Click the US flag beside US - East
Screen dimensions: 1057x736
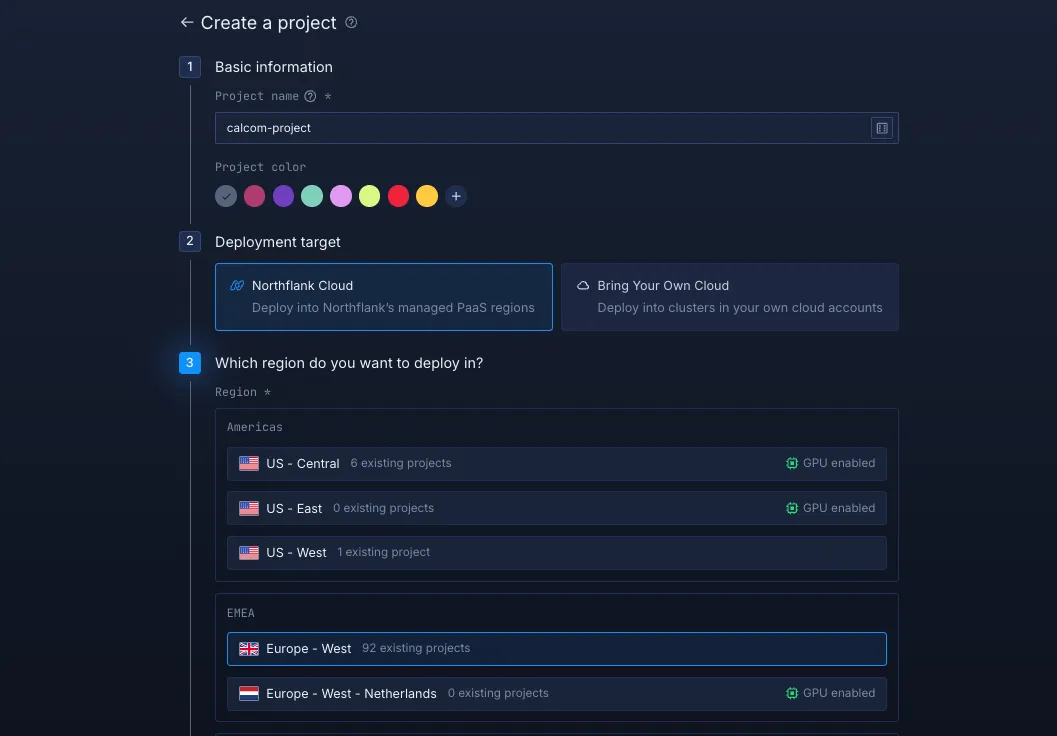(249, 508)
